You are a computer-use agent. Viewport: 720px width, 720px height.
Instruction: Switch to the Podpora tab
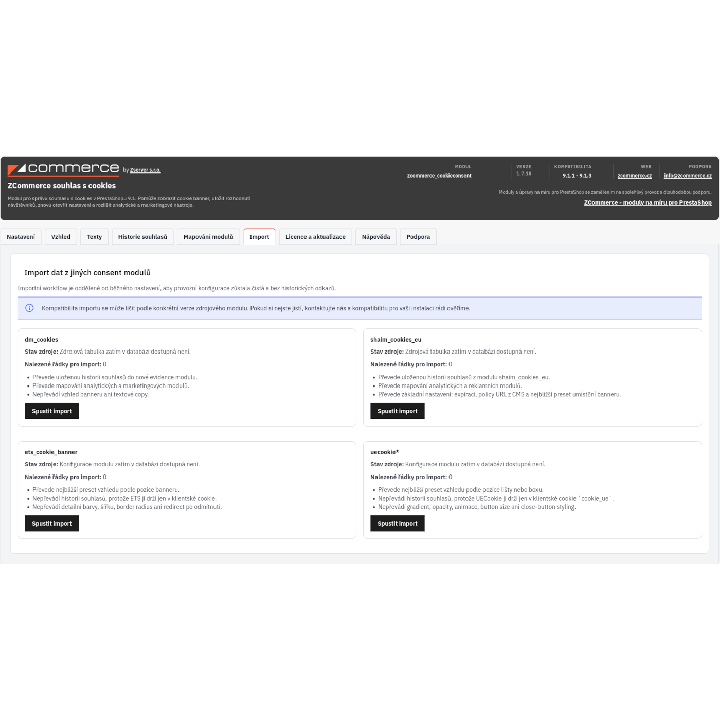[x=418, y=237]
